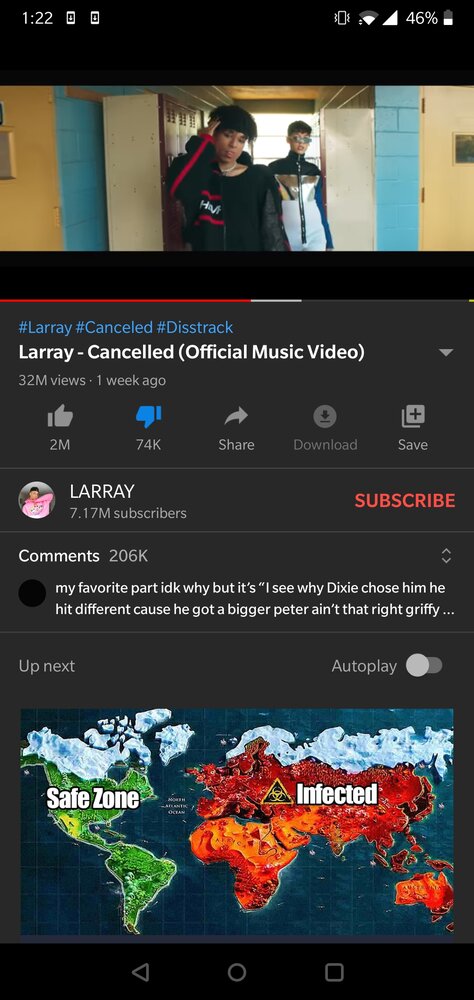Tap the Android home circle icon
474x1000 pixels.
coord(237,972)
